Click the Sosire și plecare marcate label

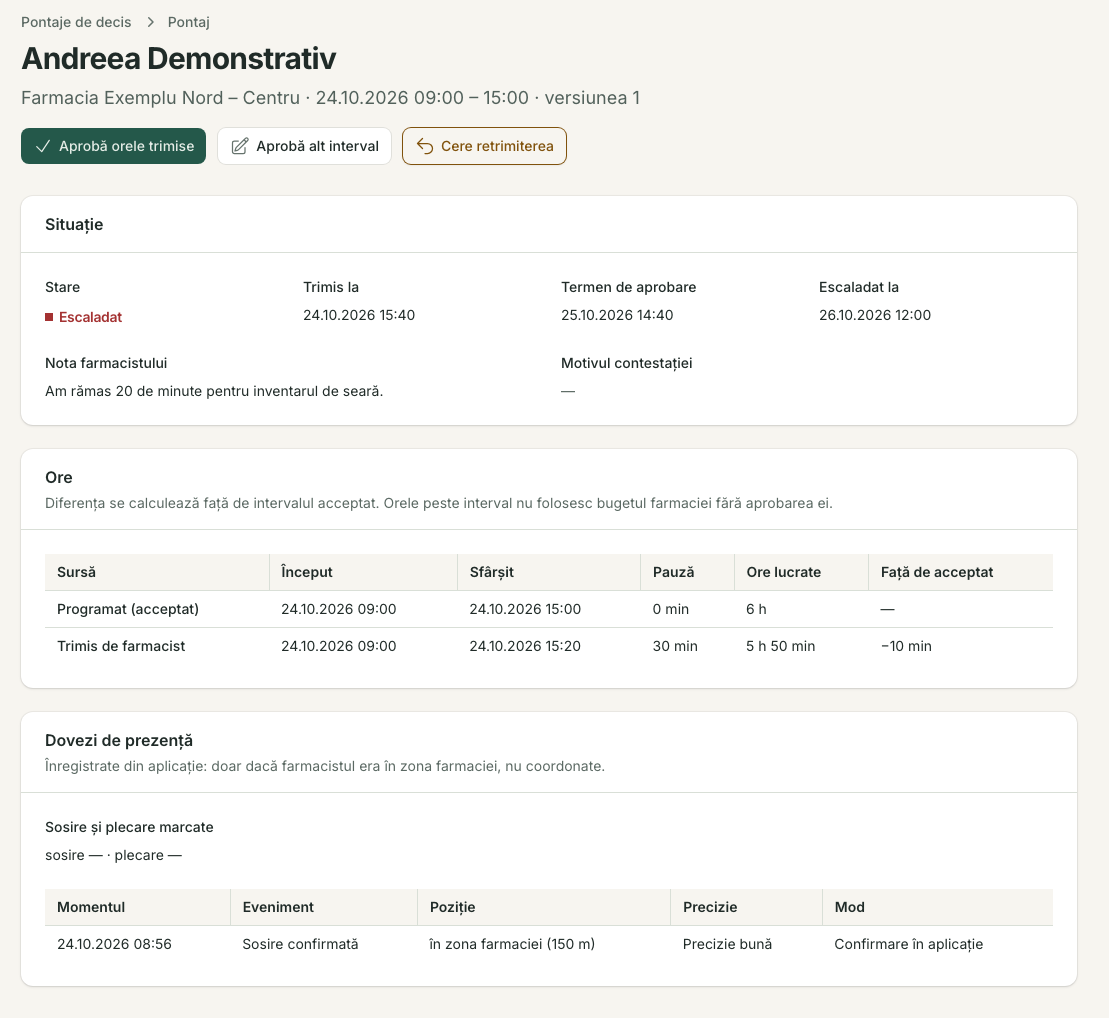point(129,828)
